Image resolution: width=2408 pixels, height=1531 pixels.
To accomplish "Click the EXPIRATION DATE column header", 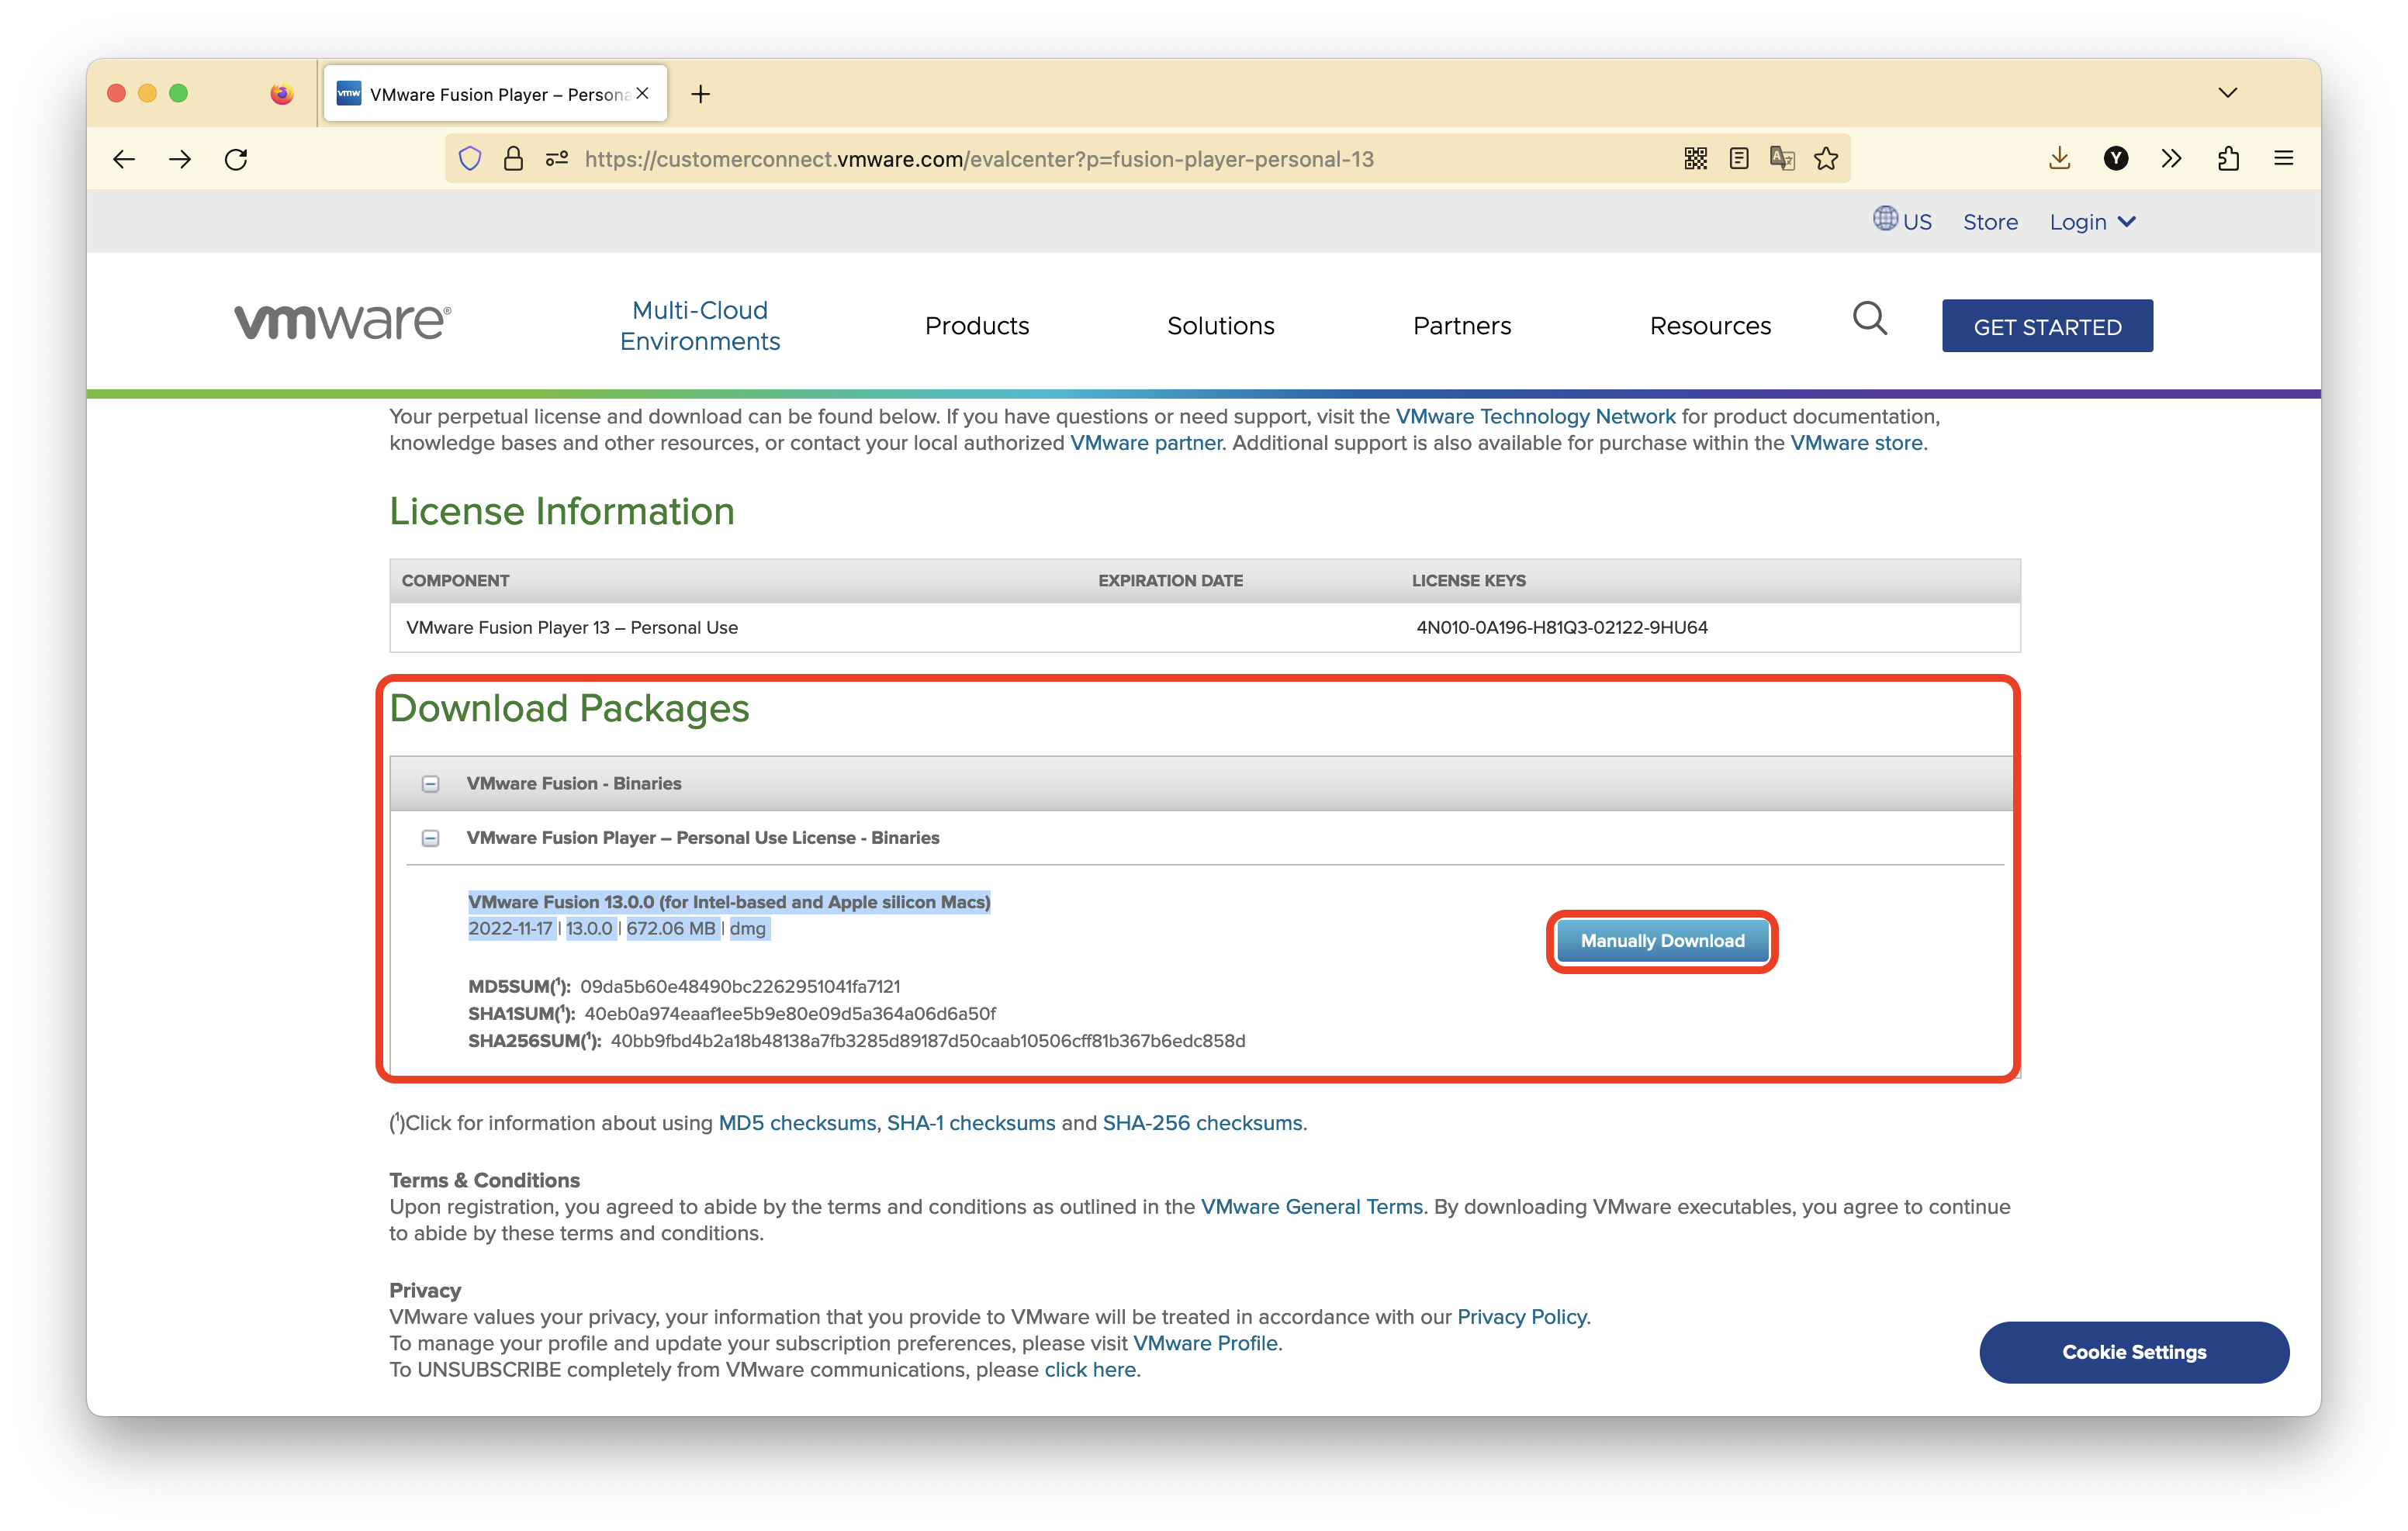I will pyautogui.click(x=1170, y=581).
